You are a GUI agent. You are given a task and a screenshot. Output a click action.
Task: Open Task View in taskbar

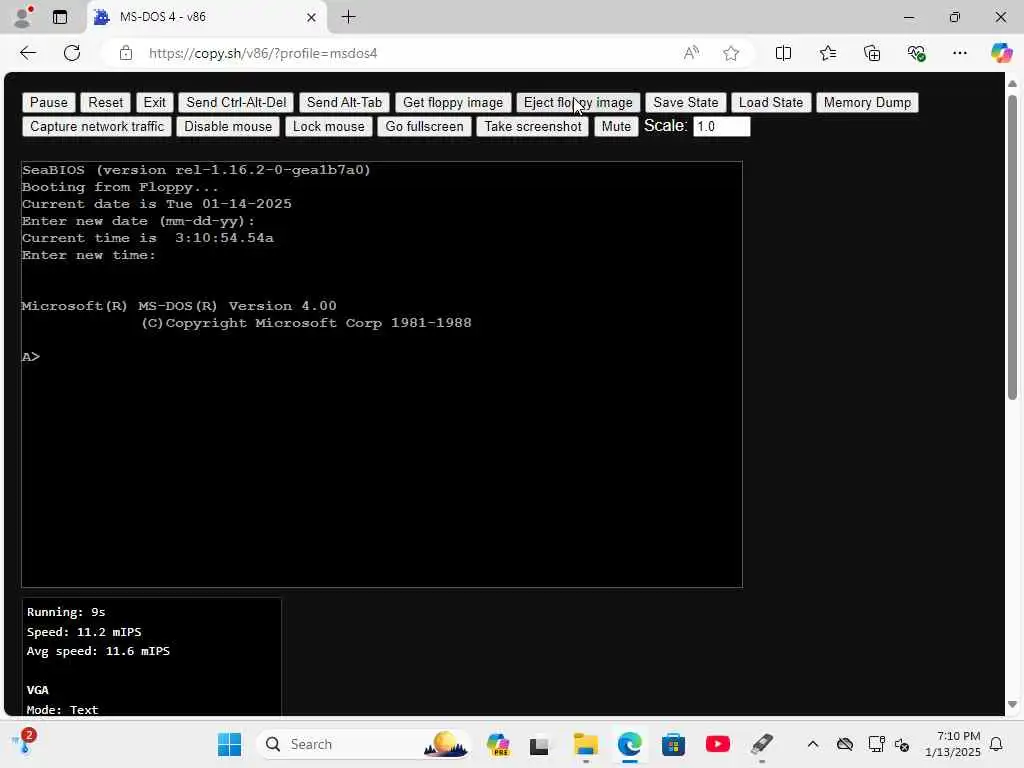(539, 744)
